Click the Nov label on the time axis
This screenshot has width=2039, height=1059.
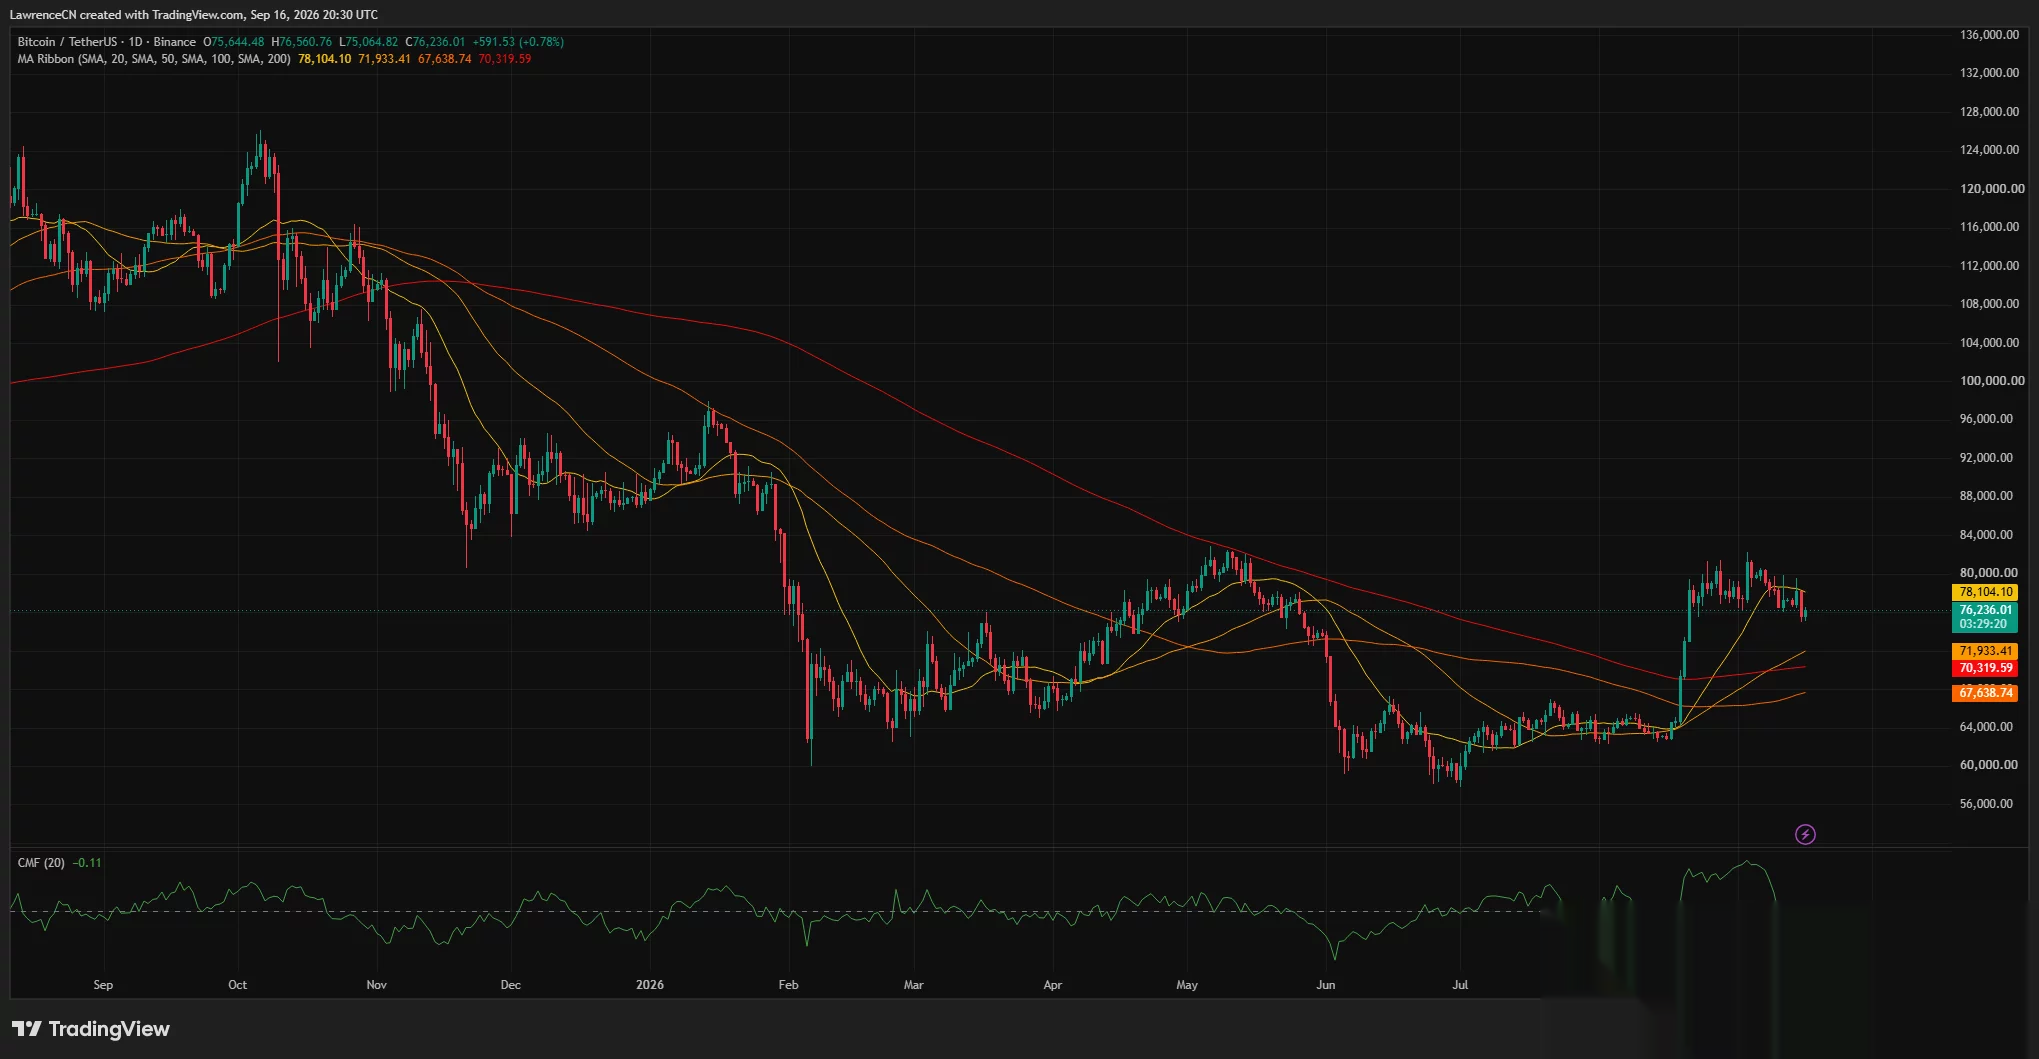point(376,985)
